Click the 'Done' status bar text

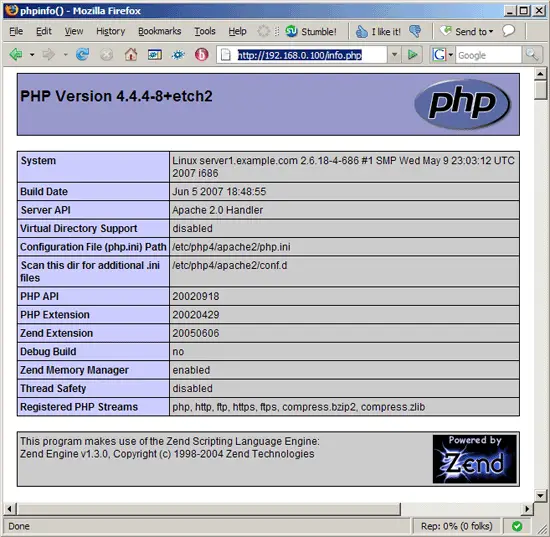19,526
